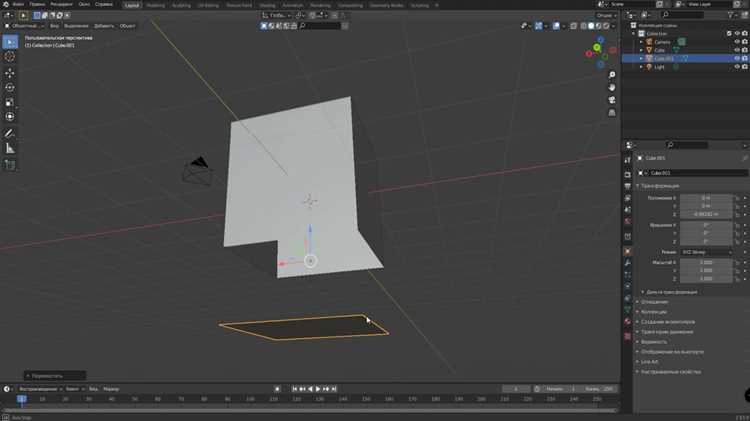The width and height of the screenshot is (750, 421).
Task: Expand the Relations panel
Action: (654, 302)
